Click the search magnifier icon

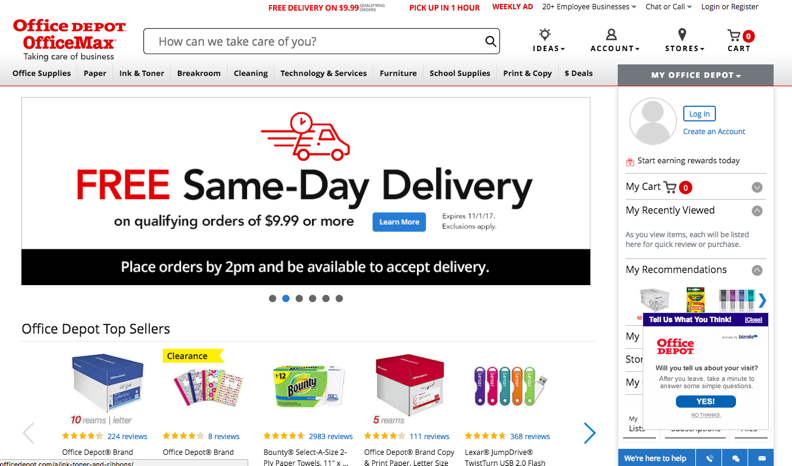(490, 41)
